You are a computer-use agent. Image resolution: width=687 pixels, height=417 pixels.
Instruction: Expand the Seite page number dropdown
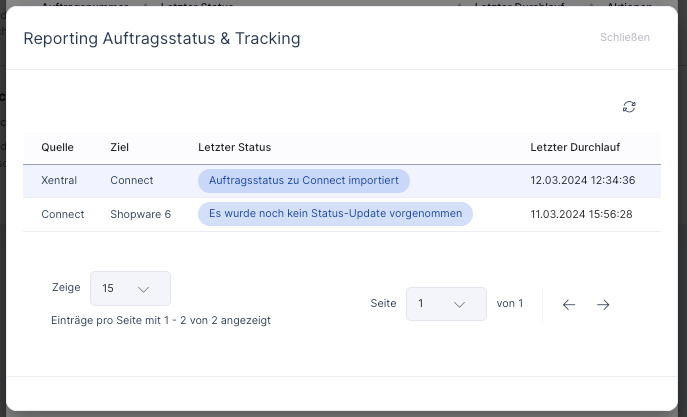(446, 304)
